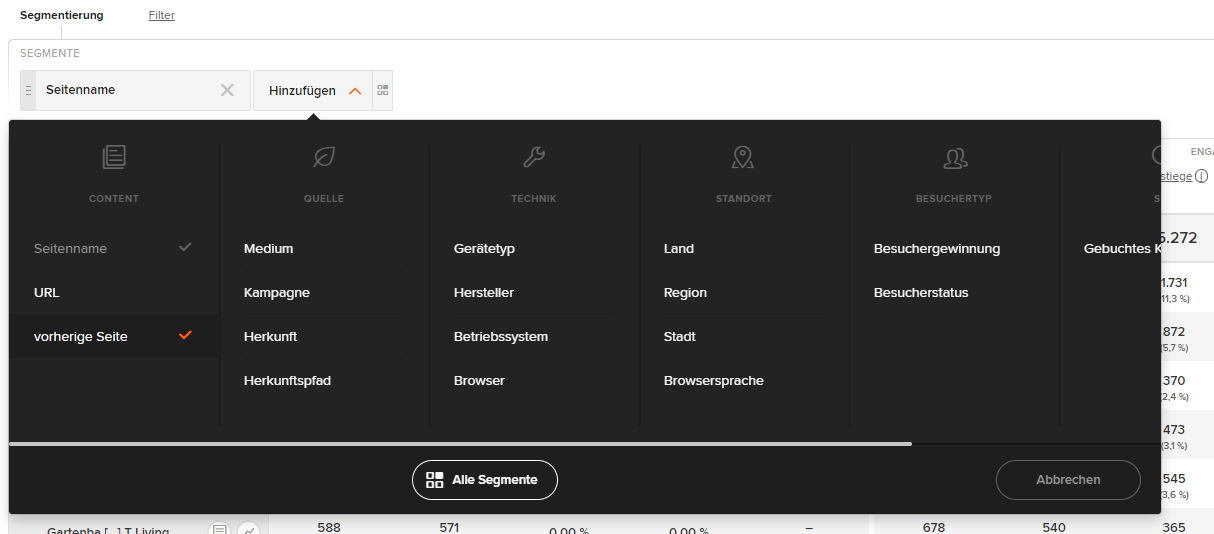Viewport: 1214px width, 534px height.
Task: Click the Quelle leaf icon
Action: coord(324,157)
